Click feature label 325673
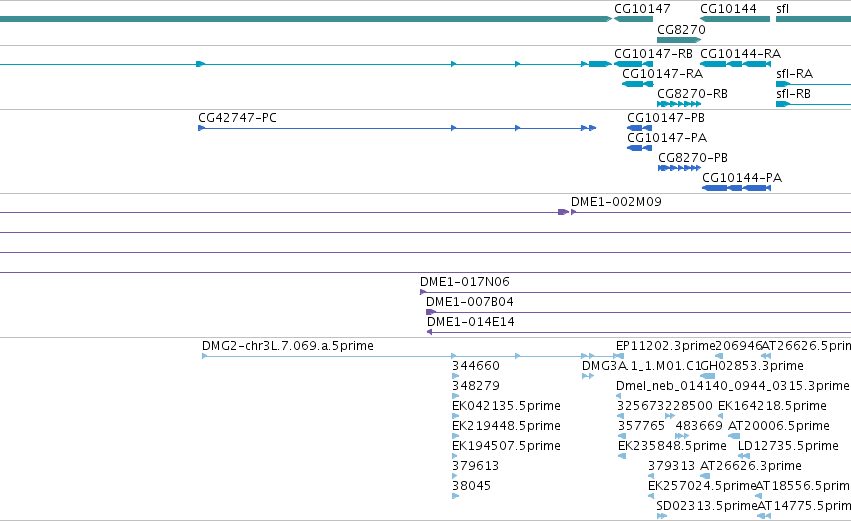This screenshot has width=851, height=521. click(640, 406)
